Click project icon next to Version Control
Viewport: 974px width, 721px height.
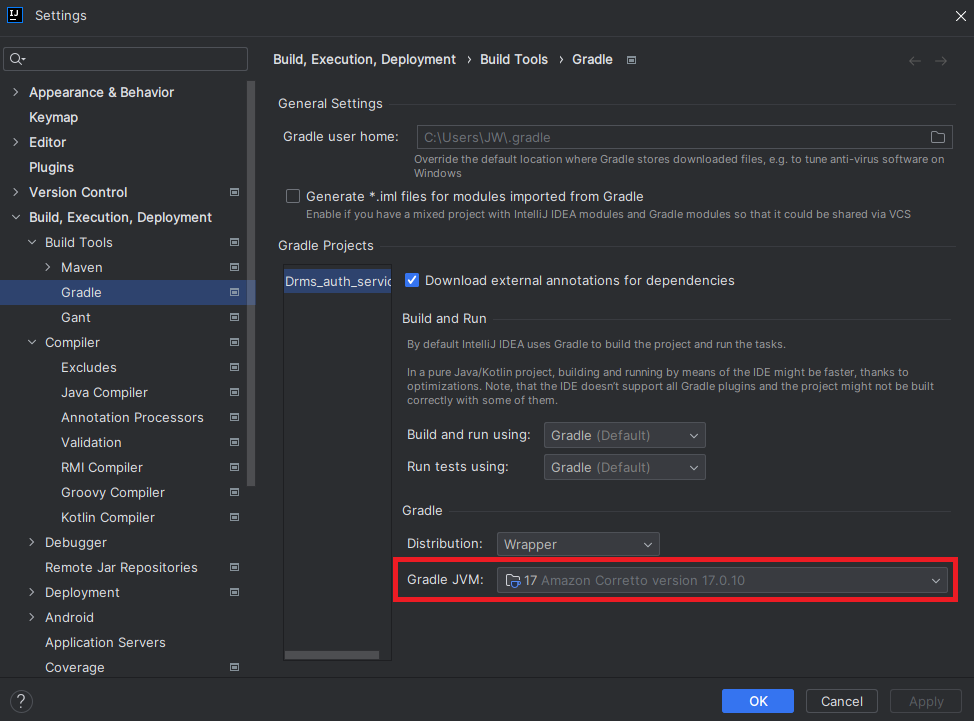click(234, 193)
